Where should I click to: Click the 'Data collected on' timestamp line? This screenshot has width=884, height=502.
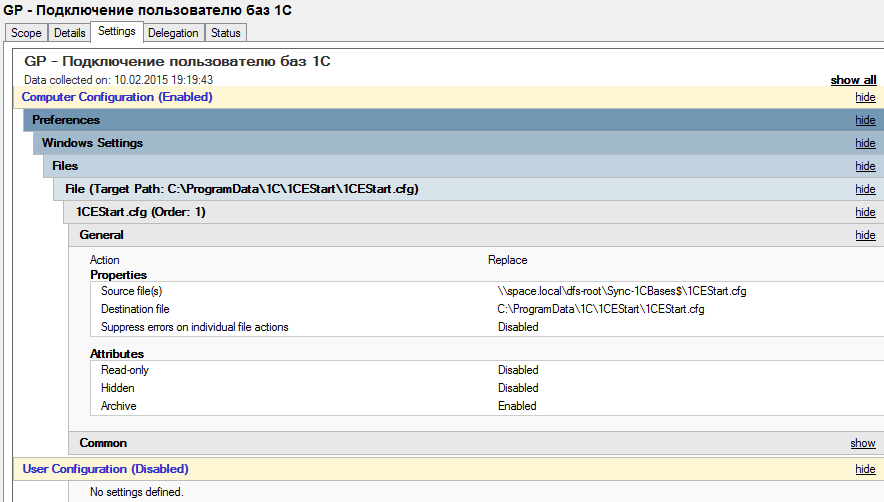[118, 80]
